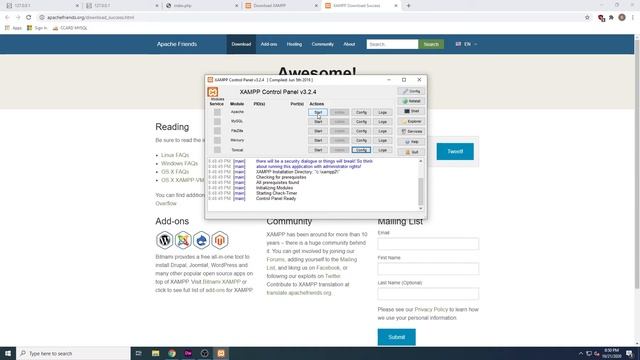Switch to the Download XAMPP tab
The width and height of the screenshot is (640, 360).
tap(281, 6)
